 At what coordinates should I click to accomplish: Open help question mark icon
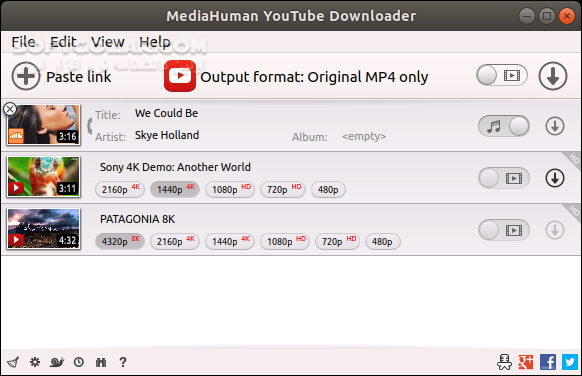(x=123, y=362)
